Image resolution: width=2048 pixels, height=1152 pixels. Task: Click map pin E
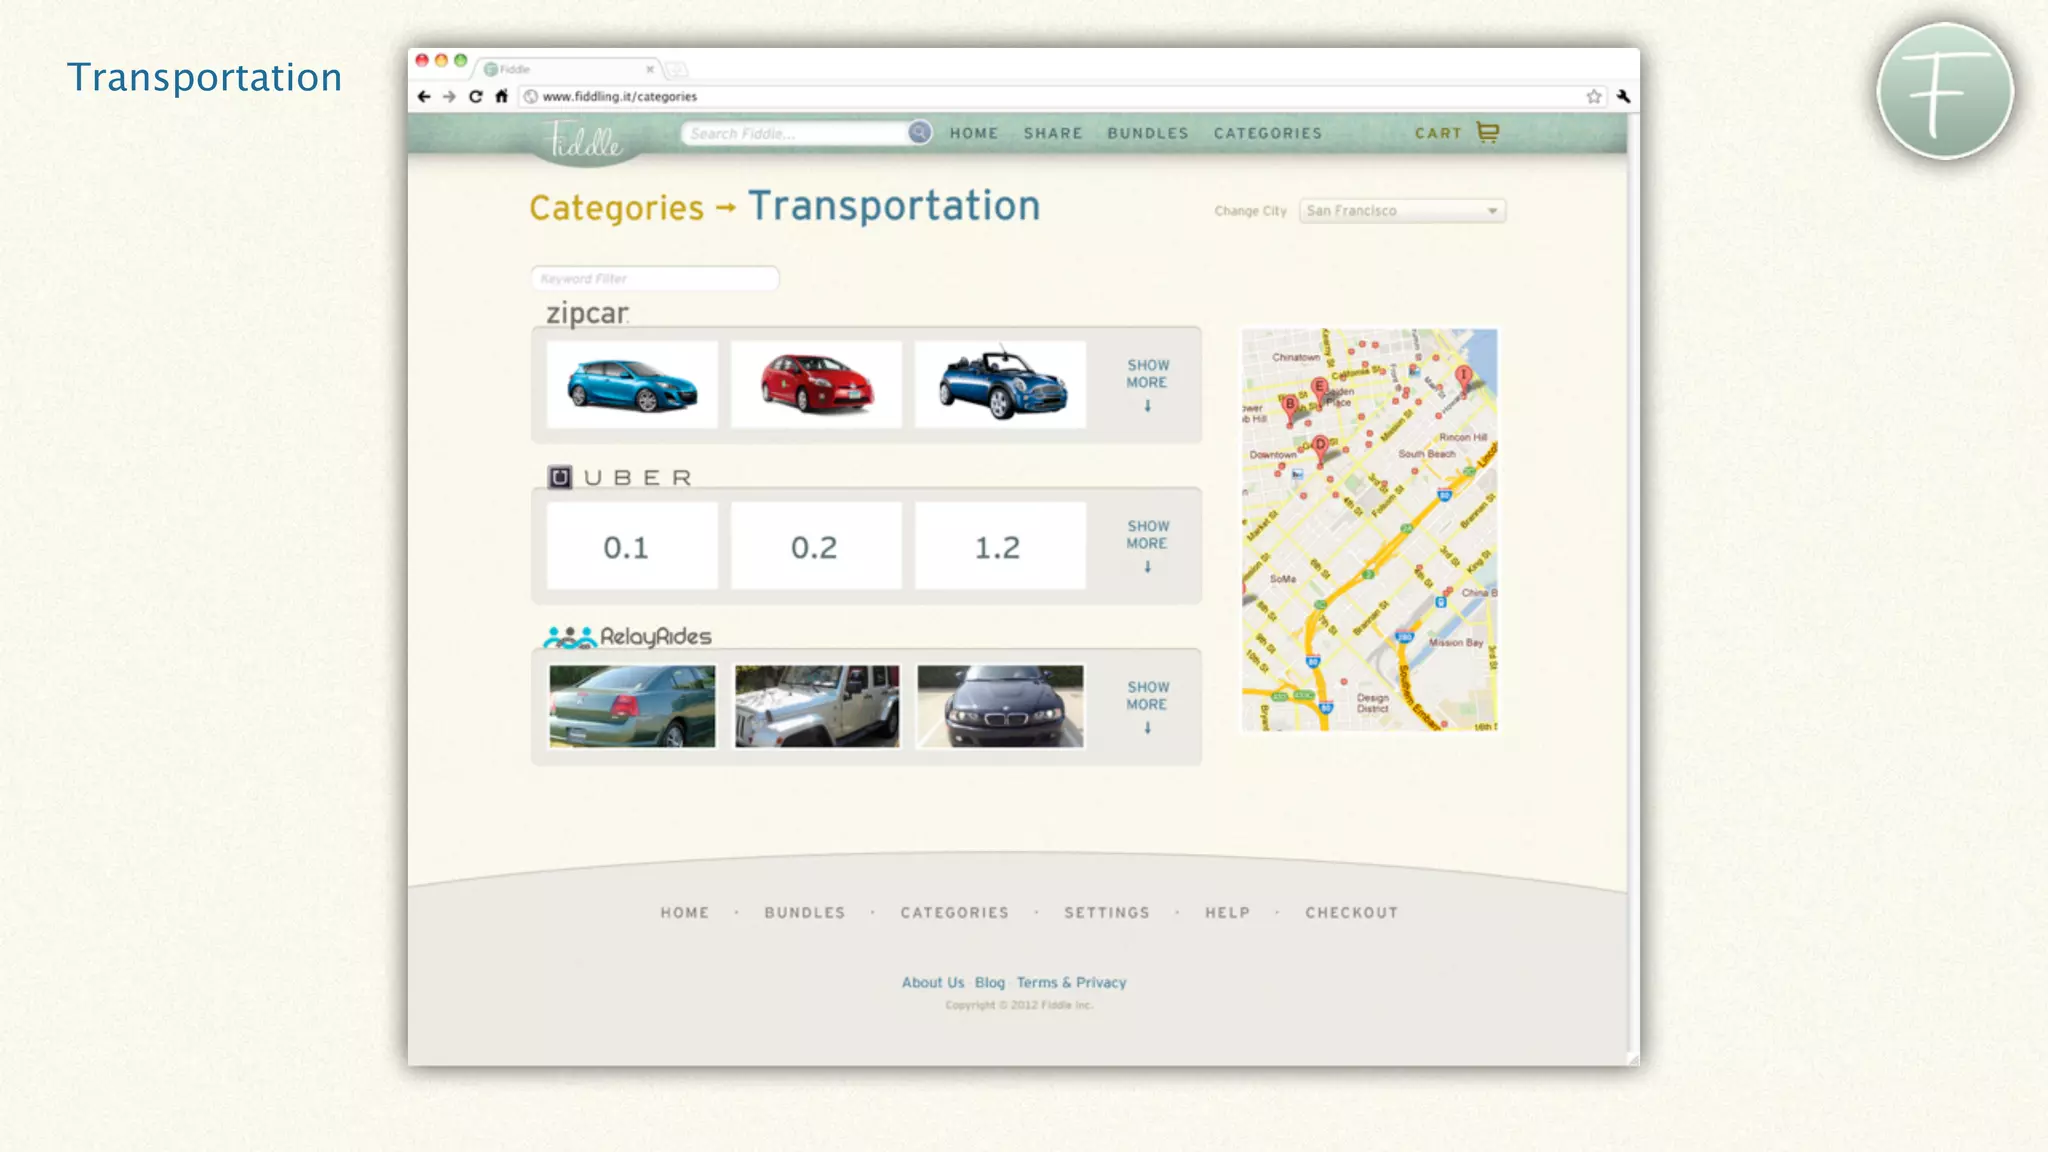[x=1319, y=389]
